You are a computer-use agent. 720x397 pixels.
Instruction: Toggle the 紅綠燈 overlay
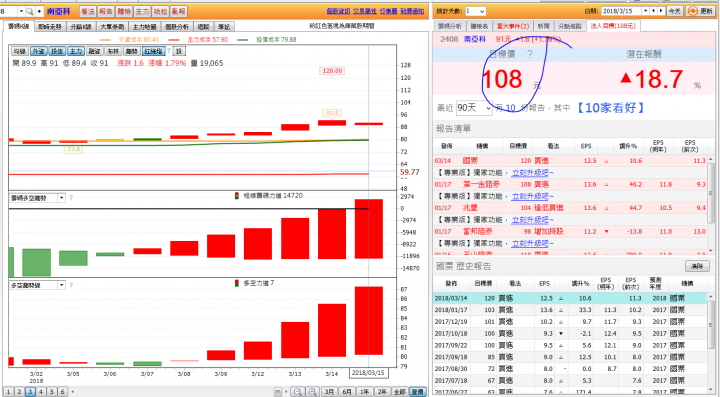coord(153,51)
